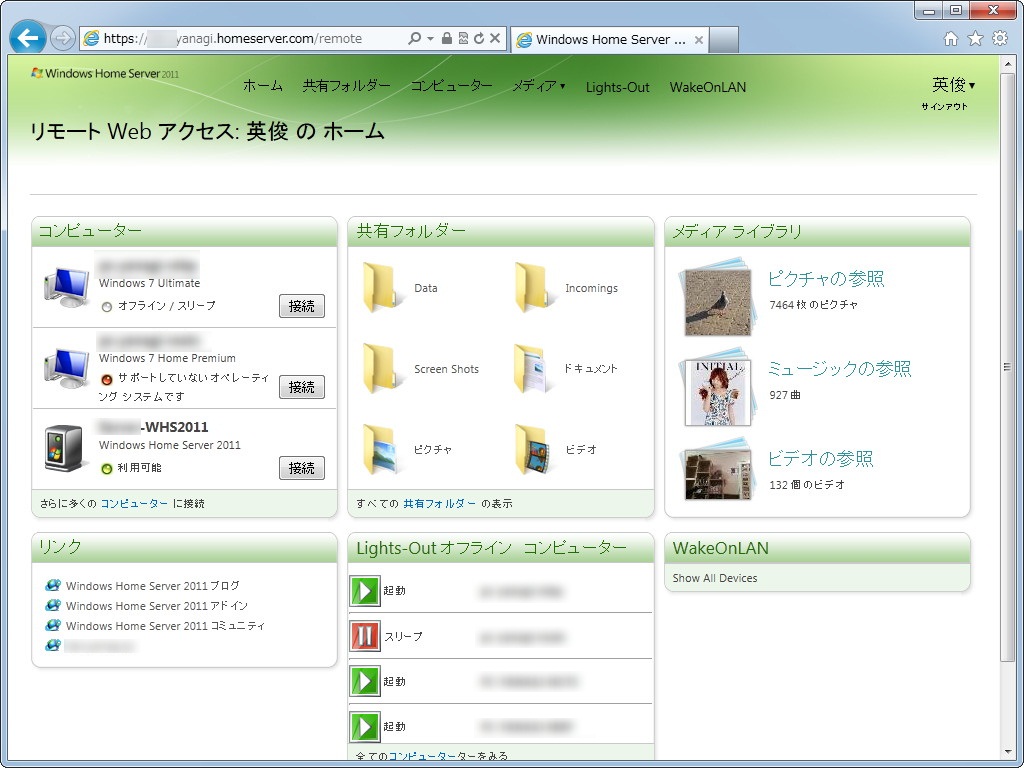The height and width of the screenshot is (768, 1024).
Task: Click the red スリープ sleep icon
Action: [365, 634]
